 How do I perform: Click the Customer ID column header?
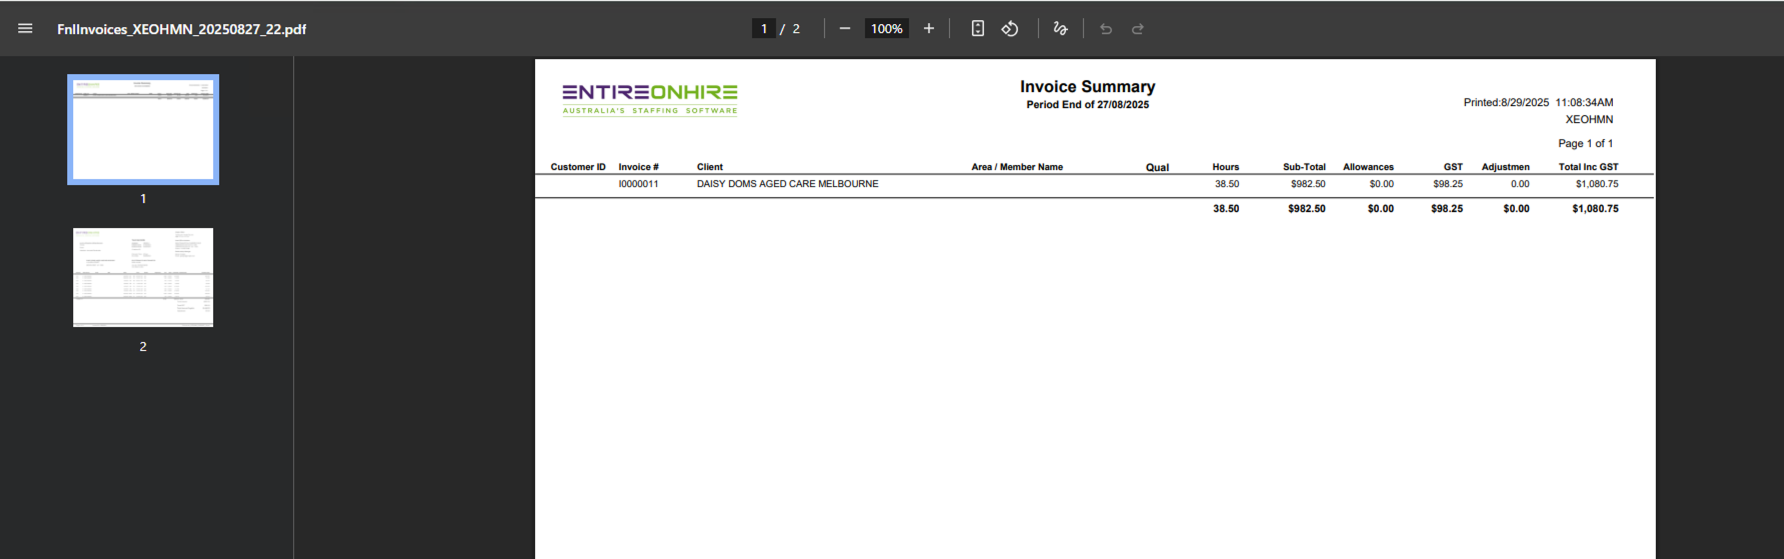(578, 167)
